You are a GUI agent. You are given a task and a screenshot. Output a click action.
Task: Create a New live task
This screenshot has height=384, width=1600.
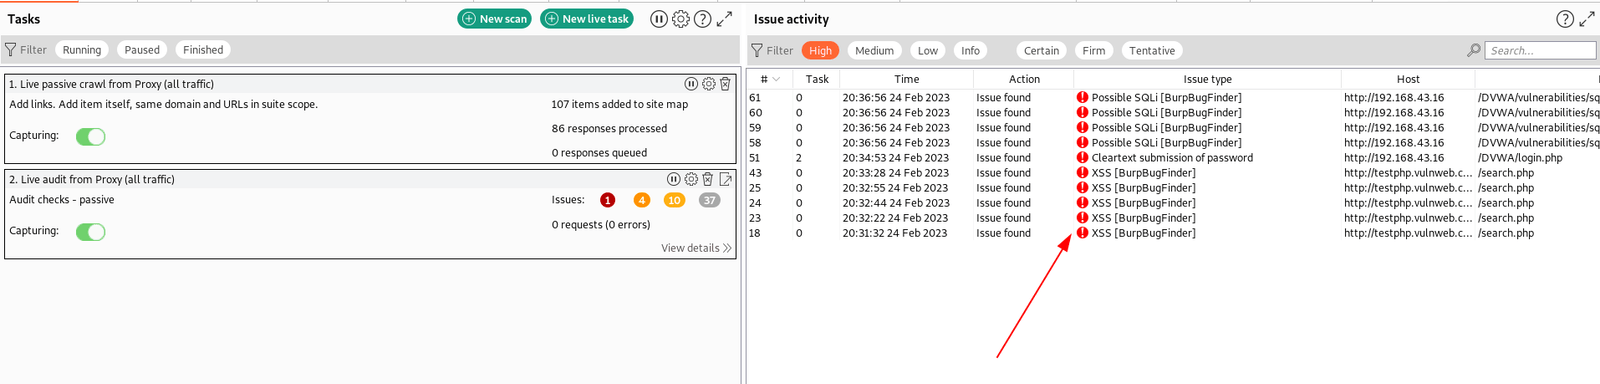(587, 19)
